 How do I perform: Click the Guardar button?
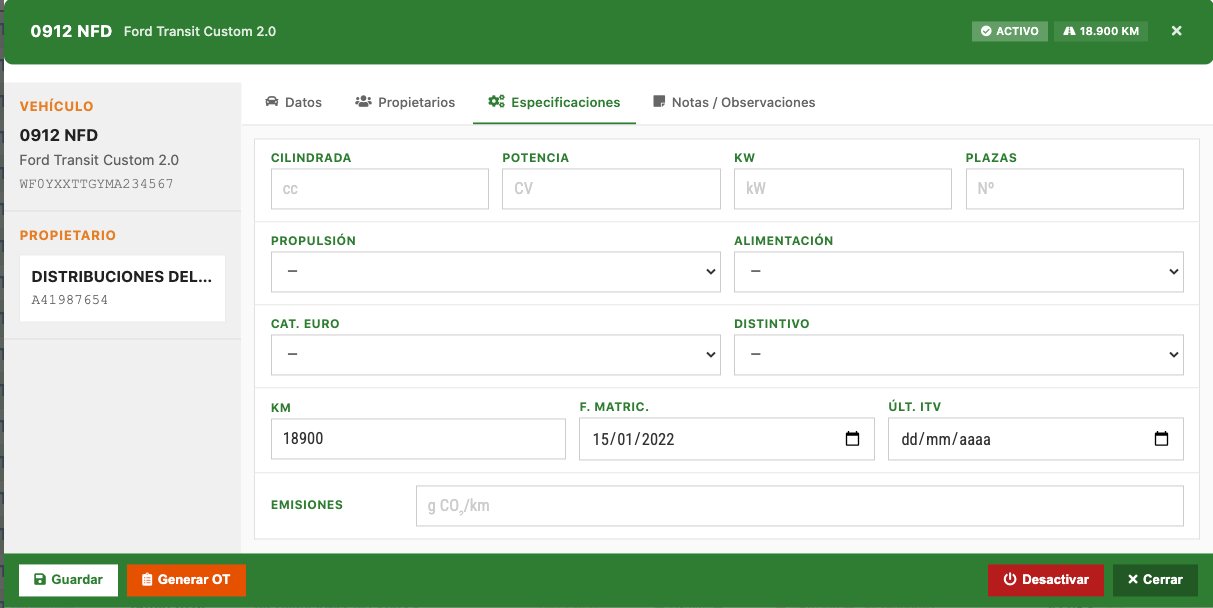pyautogui.click(x=68, y=580)
